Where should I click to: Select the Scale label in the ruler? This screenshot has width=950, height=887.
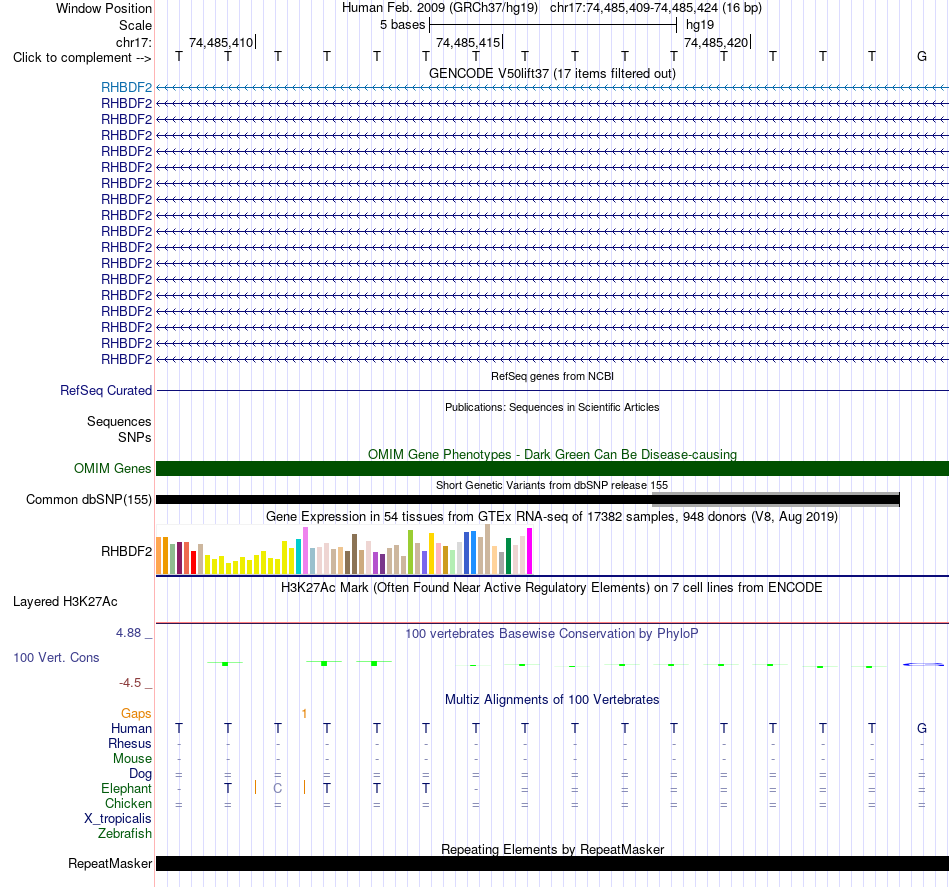tap(135, 25)
